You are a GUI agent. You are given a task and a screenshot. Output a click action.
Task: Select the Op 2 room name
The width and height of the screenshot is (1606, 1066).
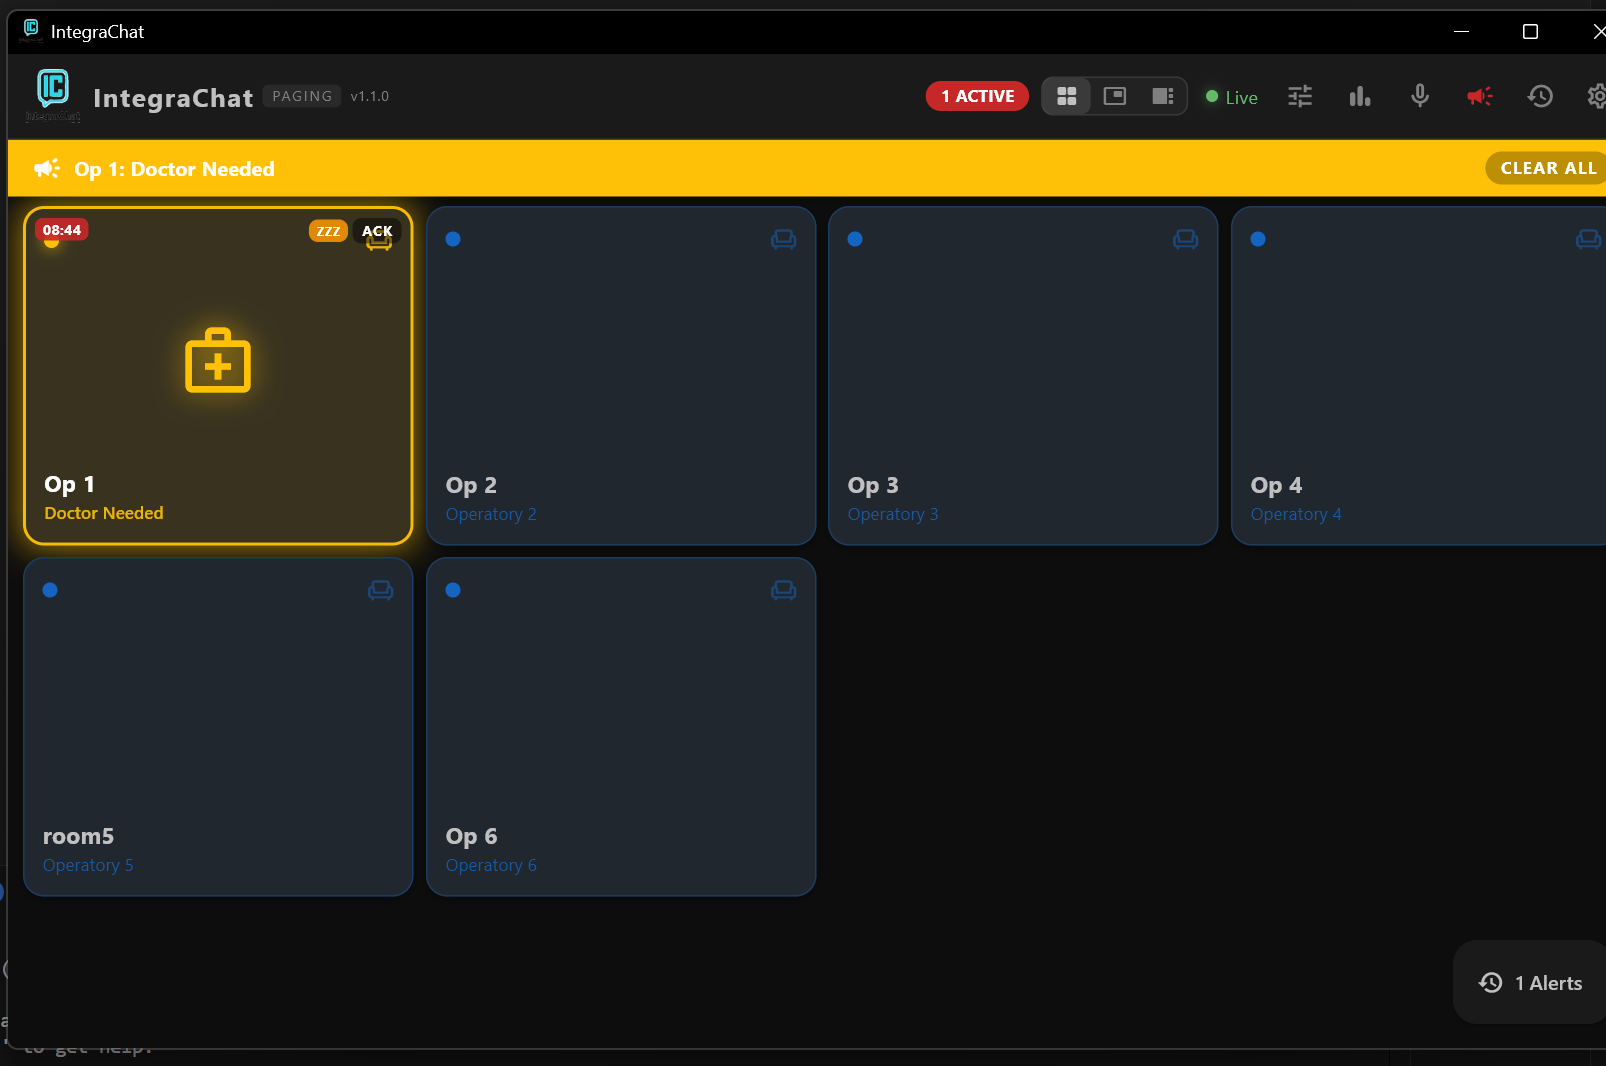(471, 485)
